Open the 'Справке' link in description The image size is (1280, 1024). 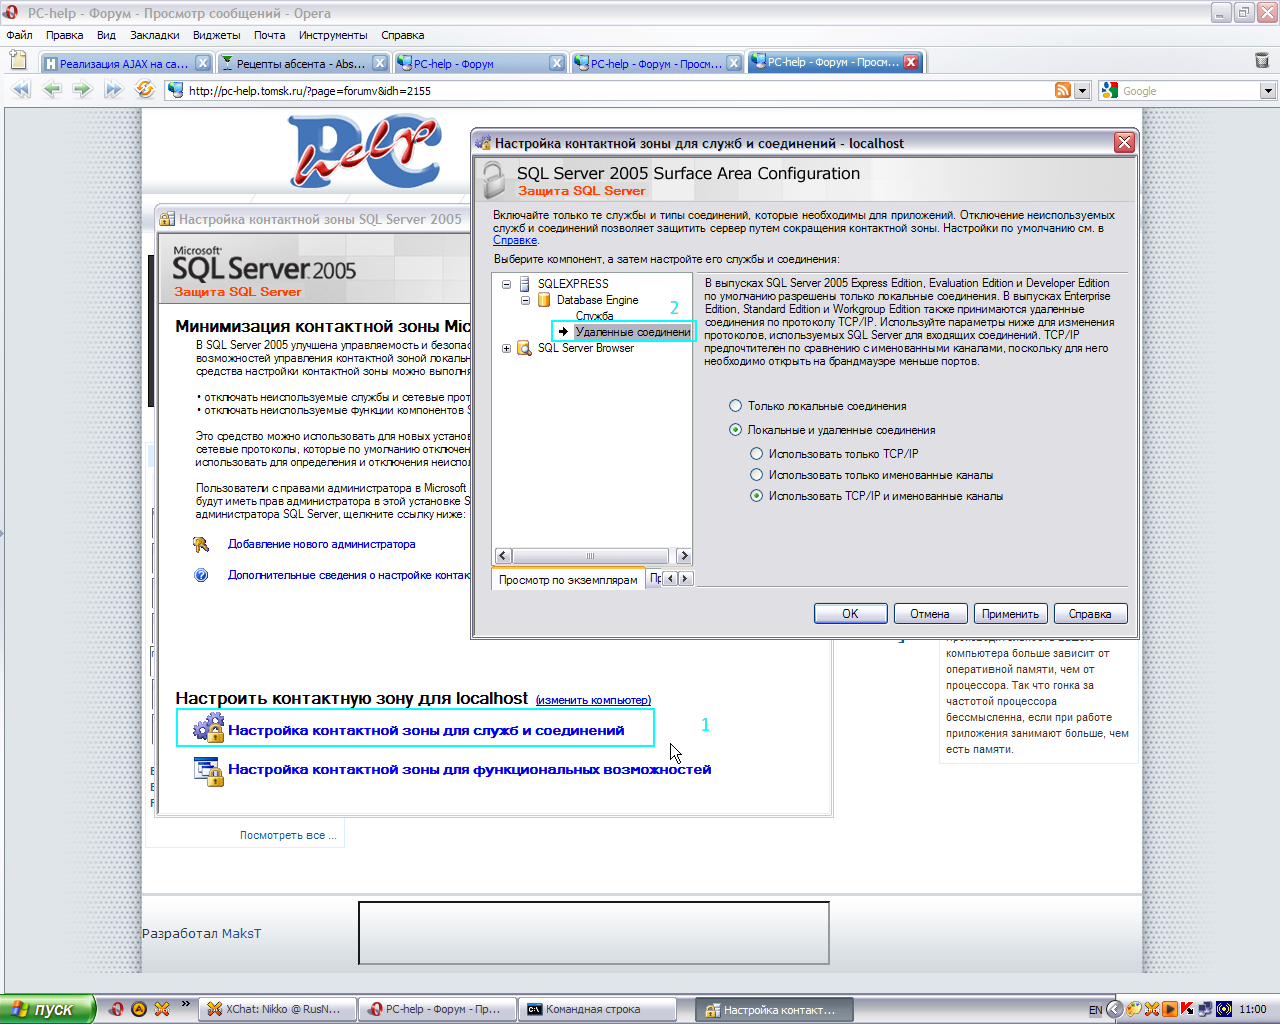pos(515,240)
